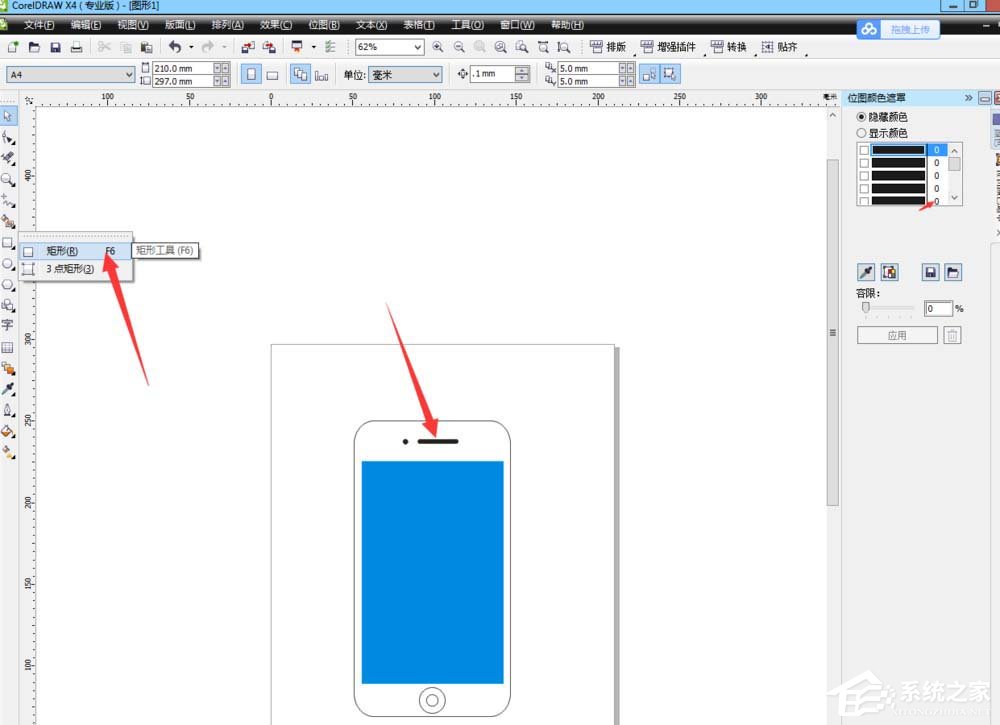Screen dimensions: 1000x725
Task: Click the edit color icon in the mask panel
Action: (x=889, y=272)
